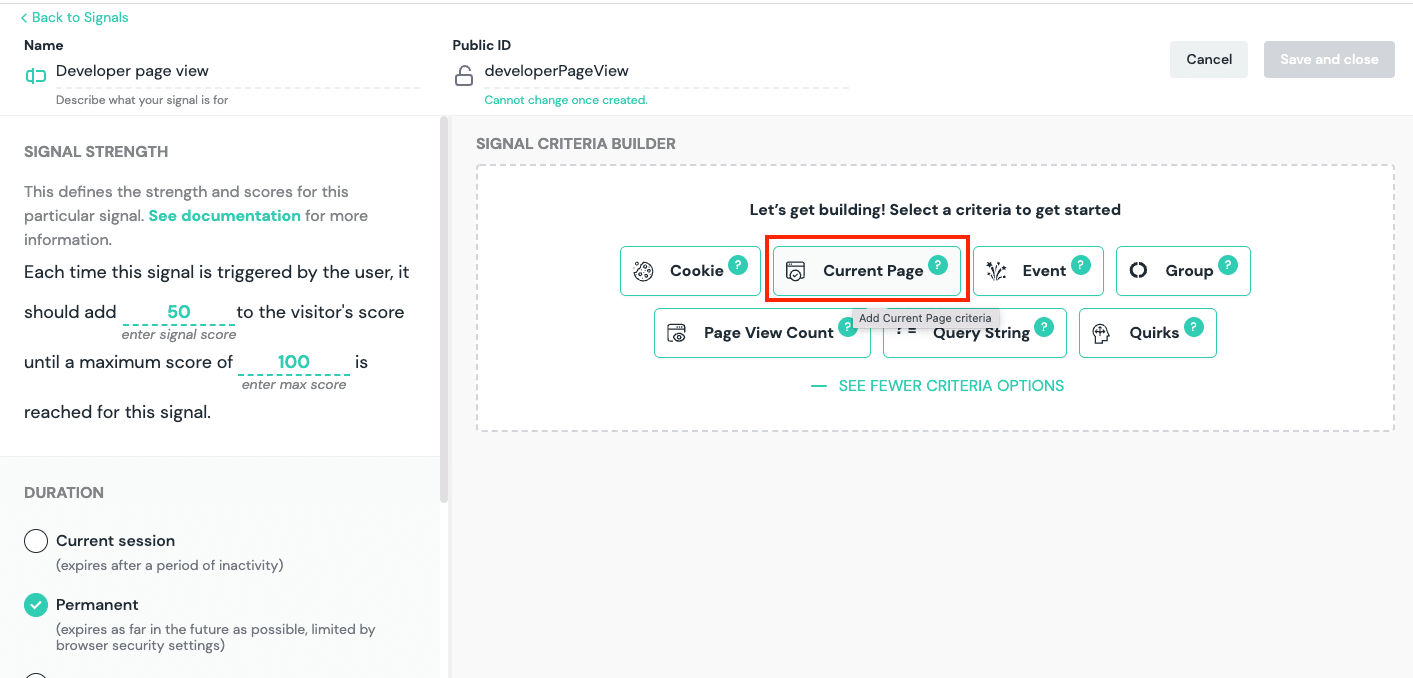Click the signal icon beside the Name field
1413x678 pixels.
[36, 76]
